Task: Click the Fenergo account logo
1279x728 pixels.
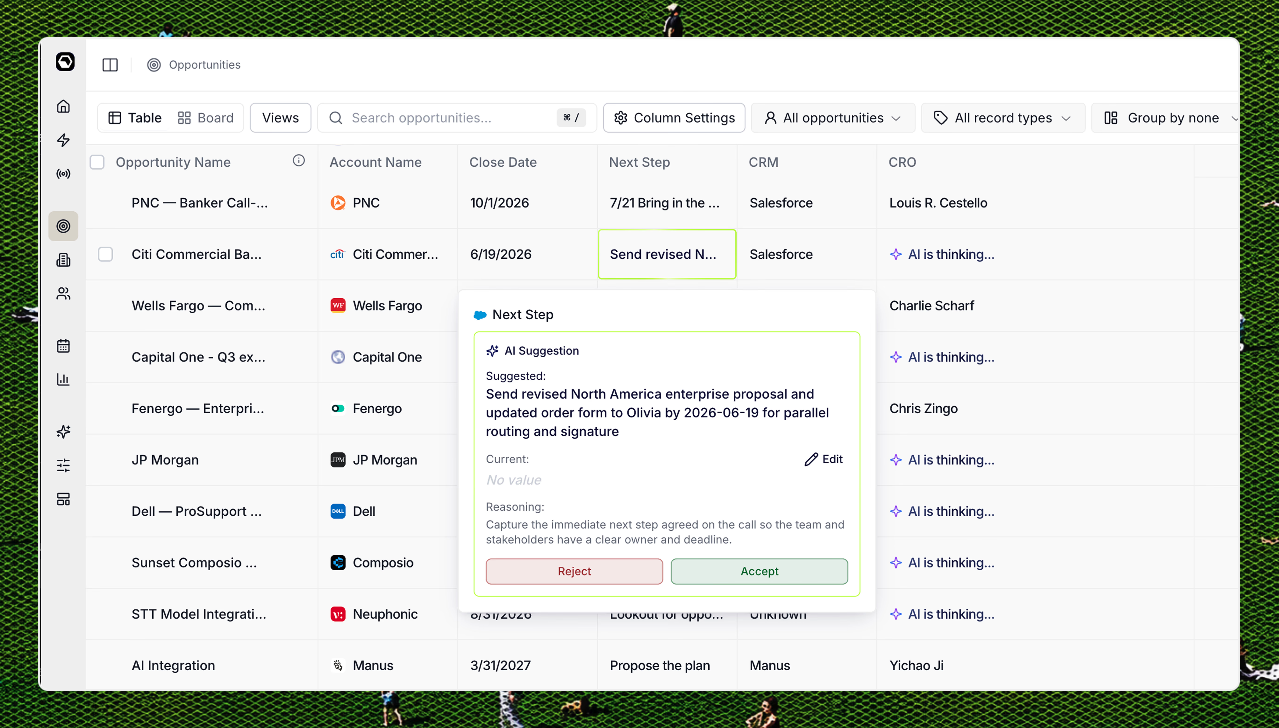Action: tap(338, 409)
